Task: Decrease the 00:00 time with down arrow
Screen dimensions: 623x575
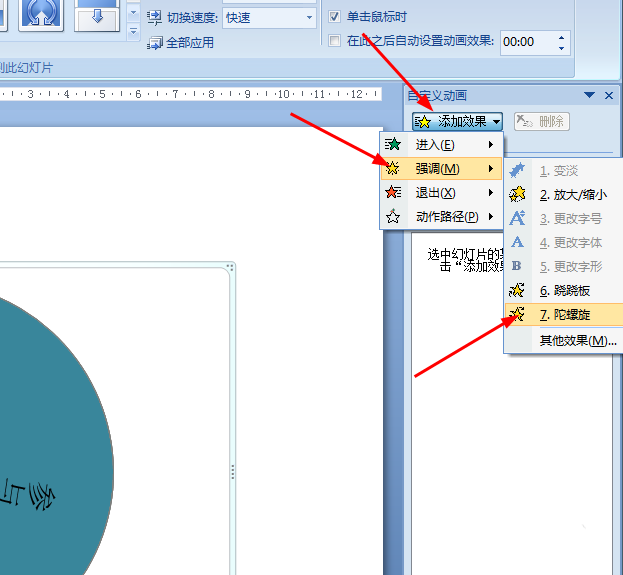Action: pos(561,48)
